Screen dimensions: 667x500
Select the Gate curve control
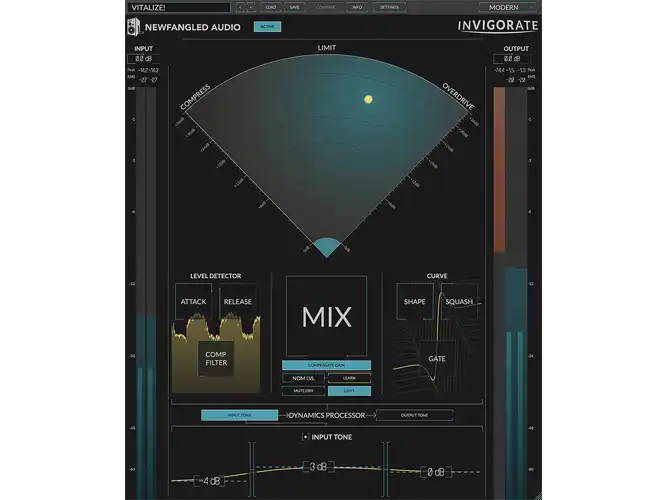click(x=437, y=358)
